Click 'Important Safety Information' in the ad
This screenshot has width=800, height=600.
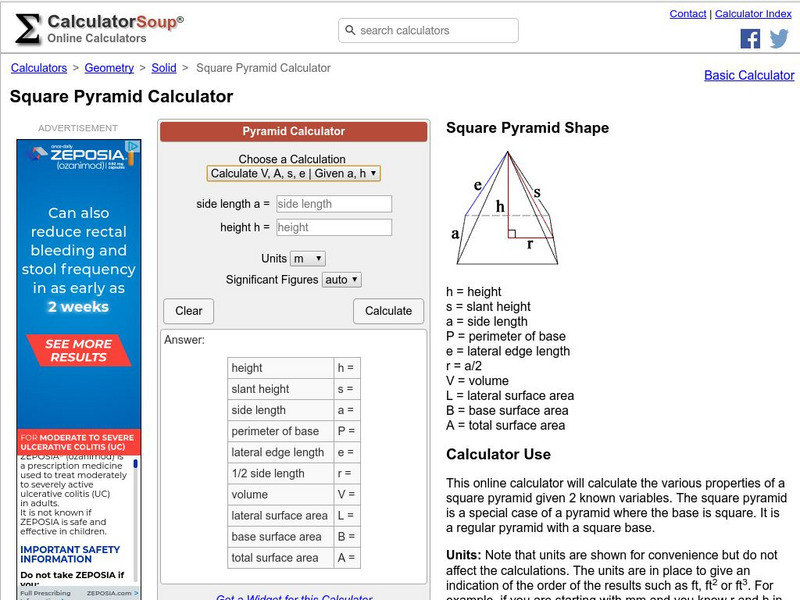[70, 554]
